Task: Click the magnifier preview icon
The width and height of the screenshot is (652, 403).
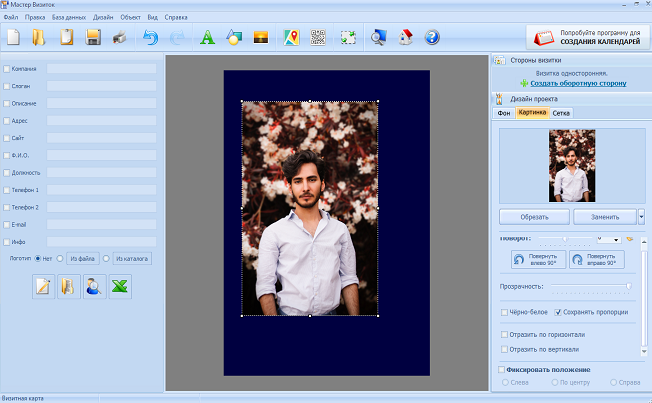Action: point(378,37)
